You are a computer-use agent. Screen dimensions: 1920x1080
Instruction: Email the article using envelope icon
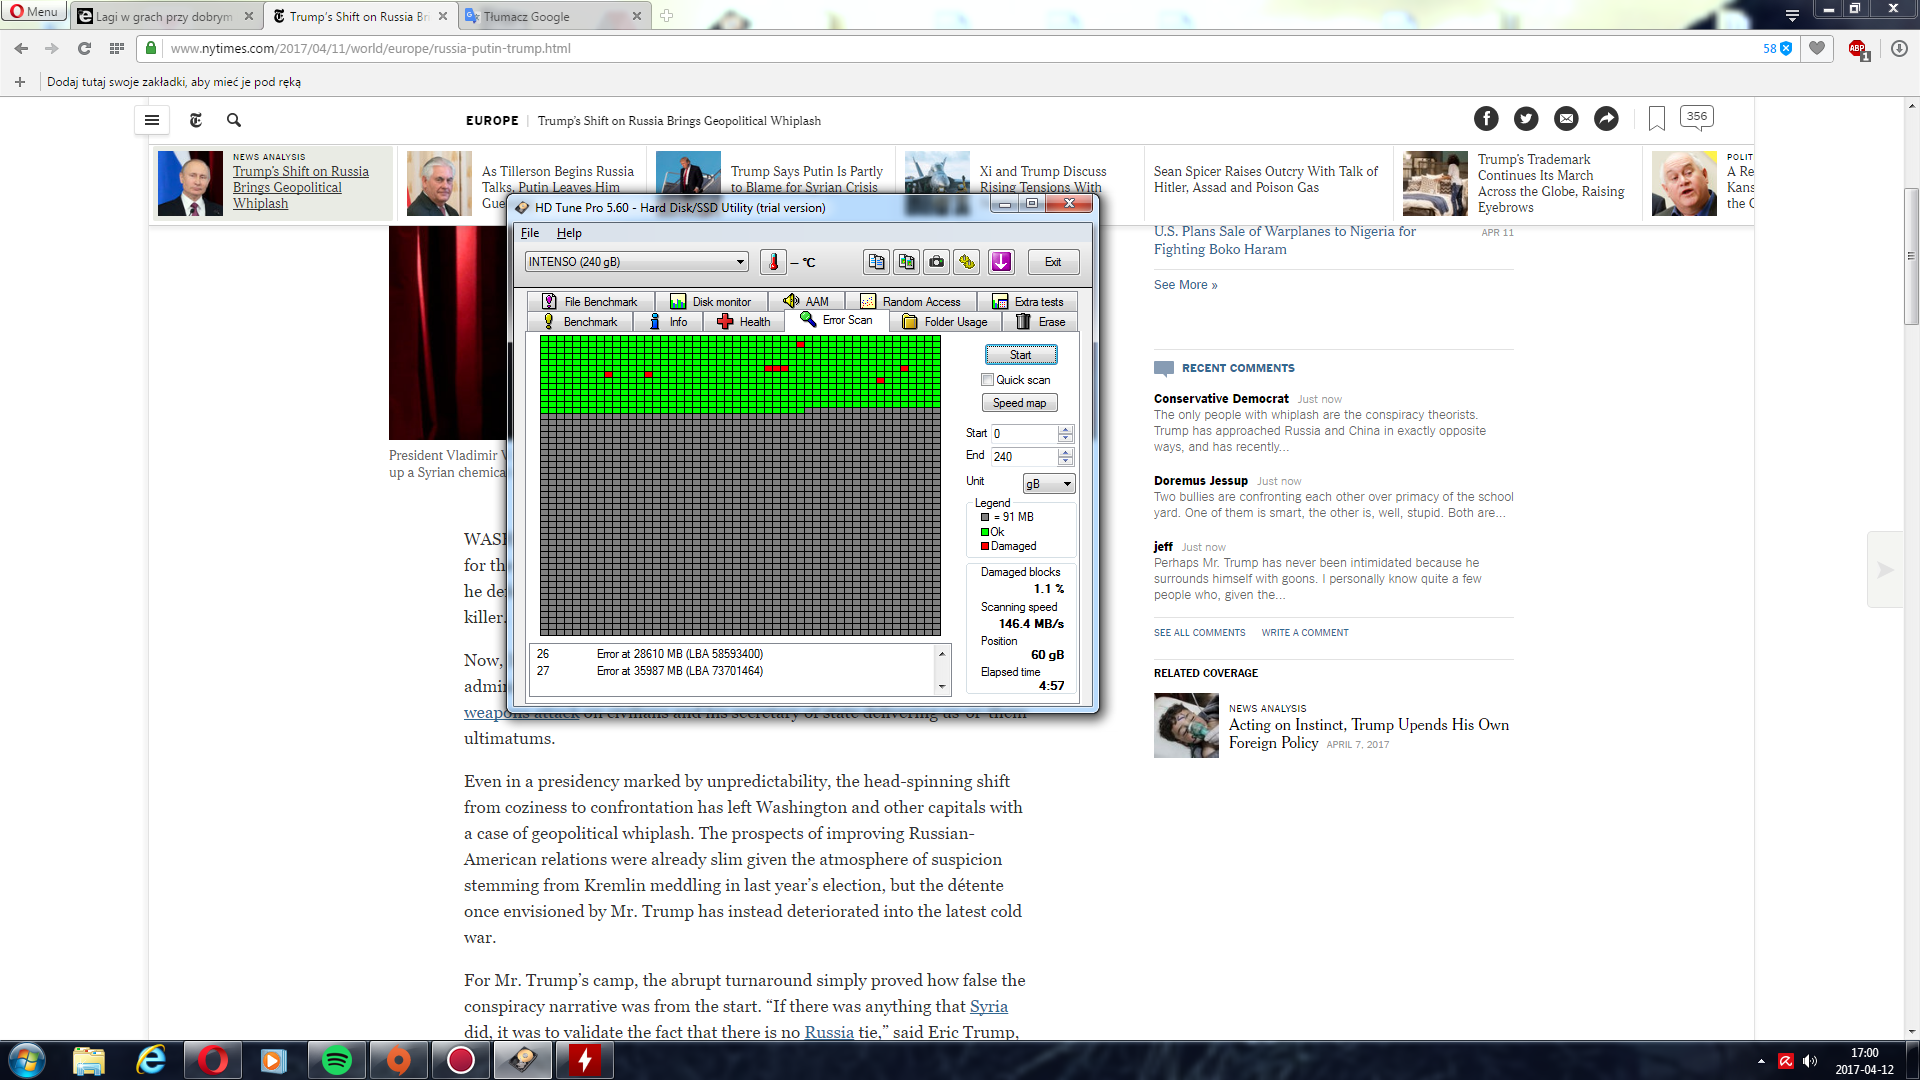1566,119
